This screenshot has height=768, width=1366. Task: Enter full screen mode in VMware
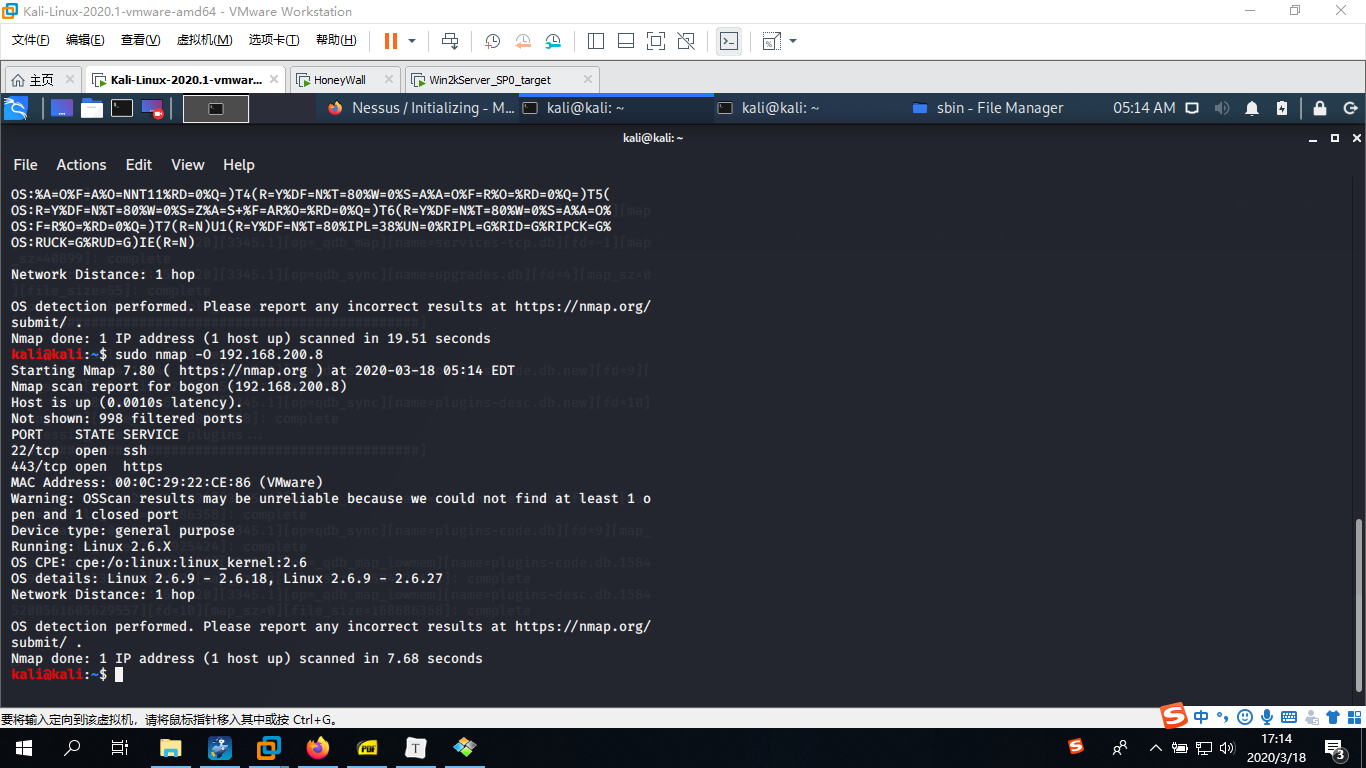(656, 41)
